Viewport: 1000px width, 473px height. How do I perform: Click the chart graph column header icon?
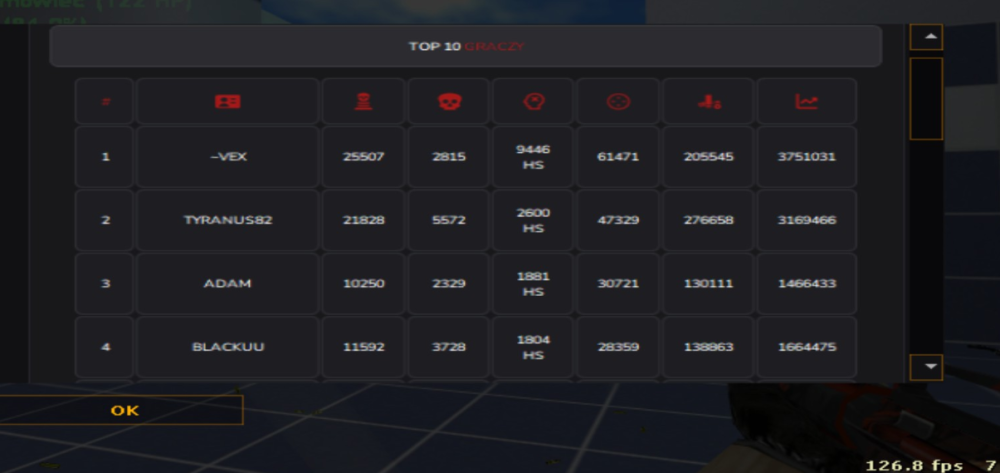click(x=806, y=101)
